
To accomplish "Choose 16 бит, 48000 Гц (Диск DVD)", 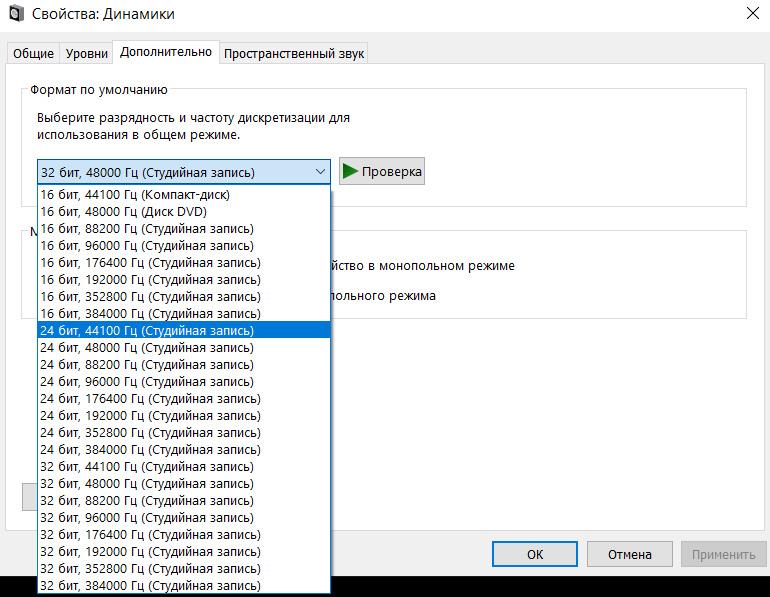I will pos(184,212).
